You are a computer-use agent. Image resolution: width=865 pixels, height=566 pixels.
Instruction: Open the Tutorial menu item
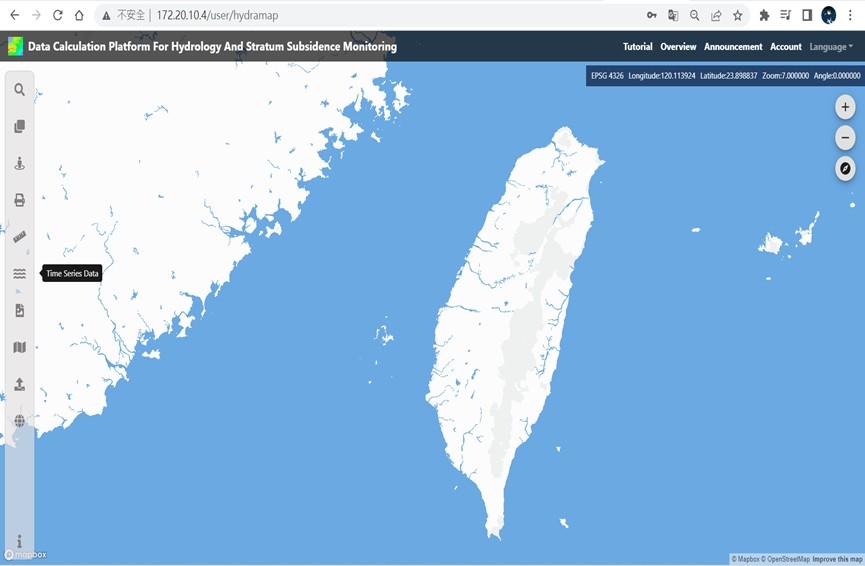pos(637,47)
